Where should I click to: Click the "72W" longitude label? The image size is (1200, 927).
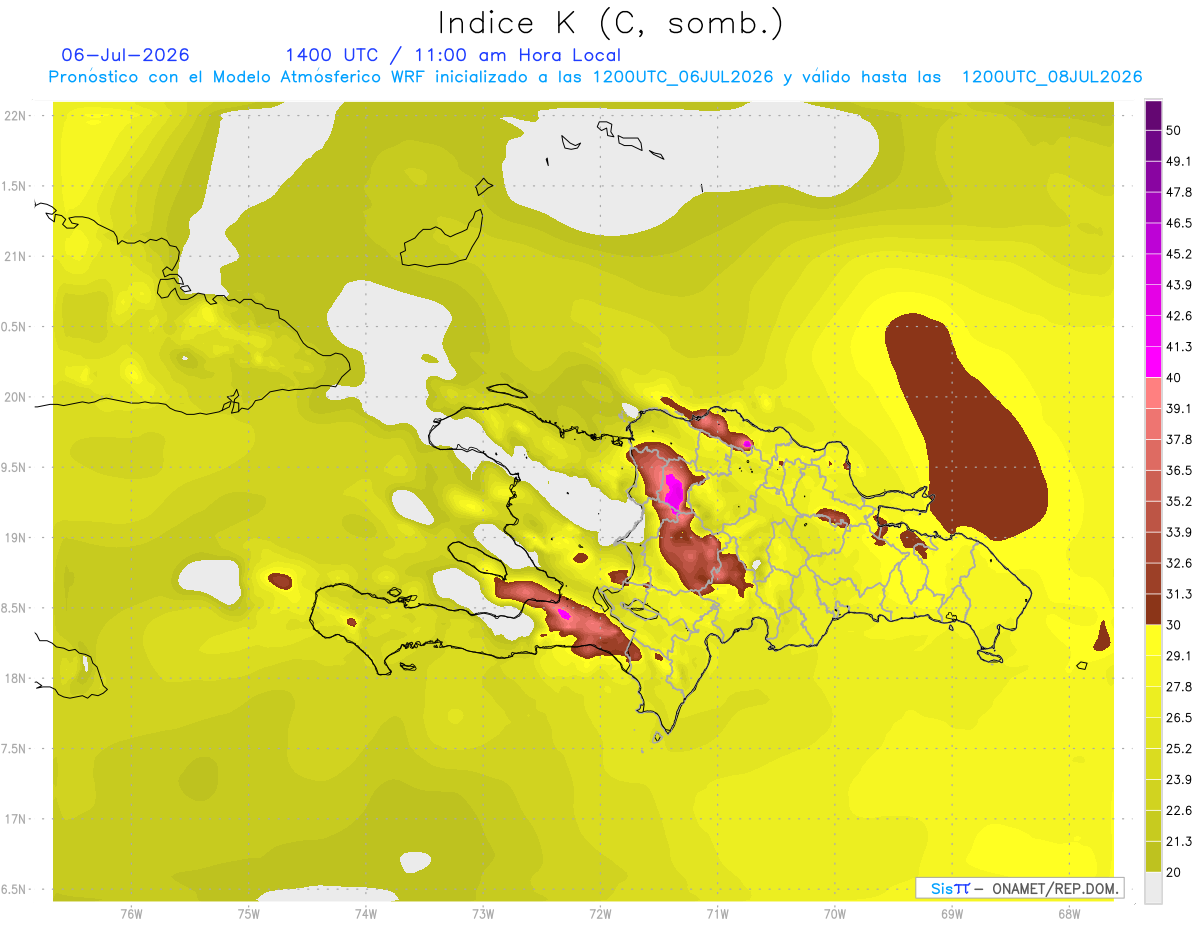pos(600,913)
